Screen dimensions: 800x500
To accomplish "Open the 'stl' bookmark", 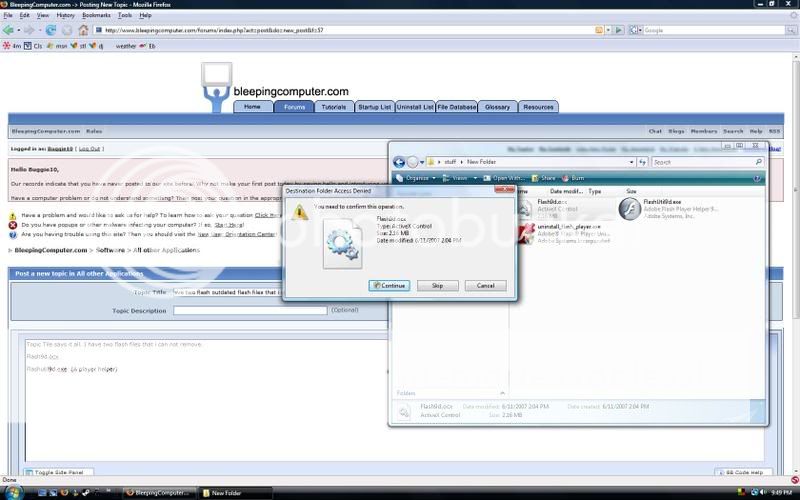I will click(79, 46).
